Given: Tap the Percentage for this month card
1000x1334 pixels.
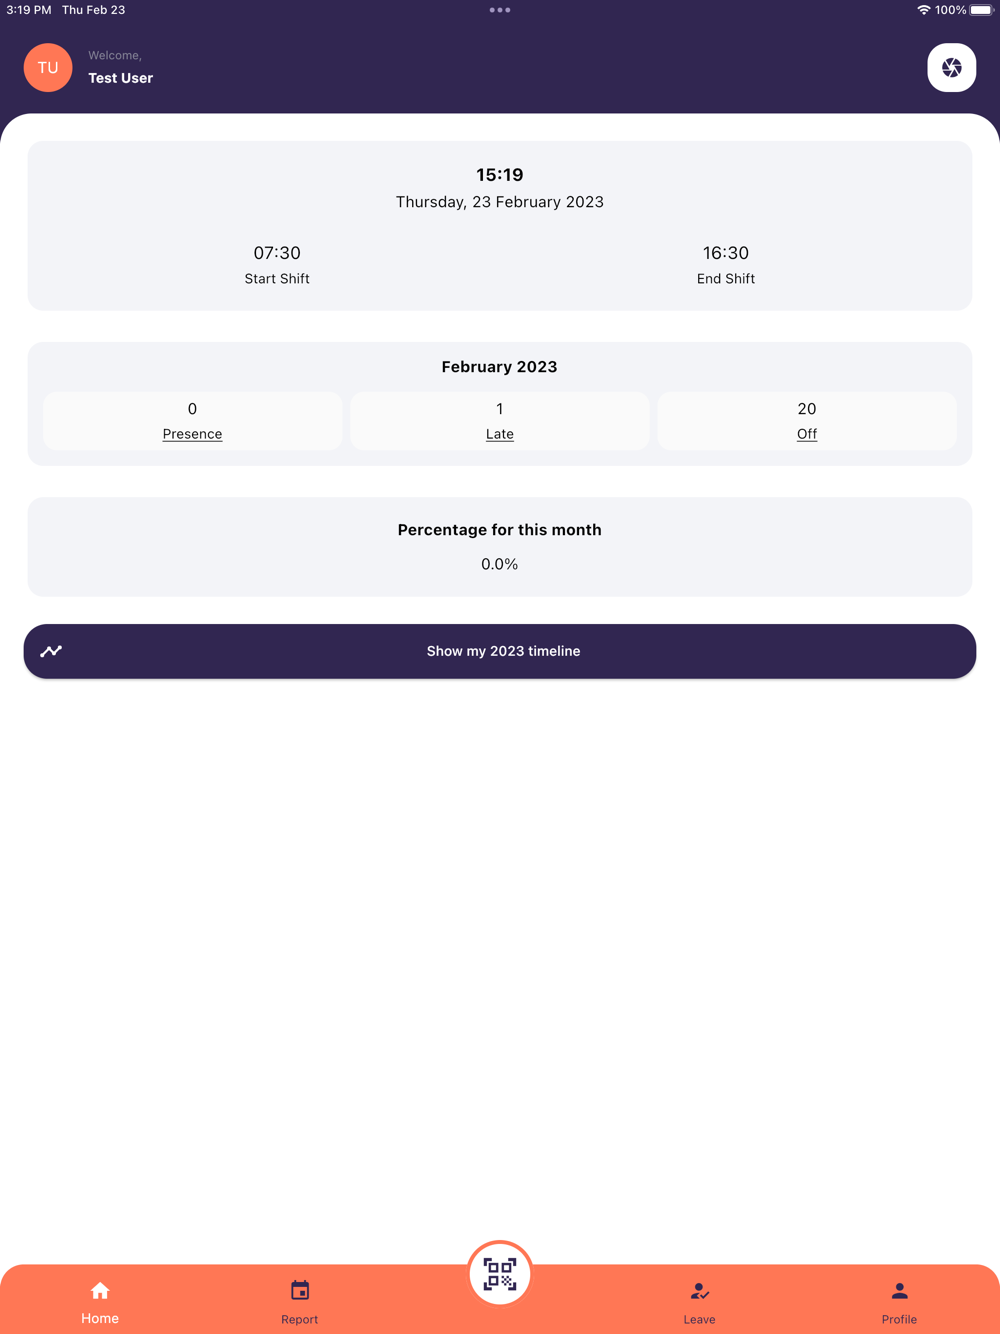Looking at the screenshot, I should click(x=500, y=547).
